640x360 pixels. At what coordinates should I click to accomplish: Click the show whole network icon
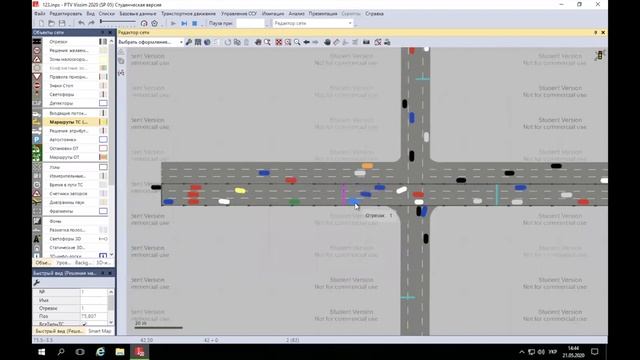[x=278, y=42]
